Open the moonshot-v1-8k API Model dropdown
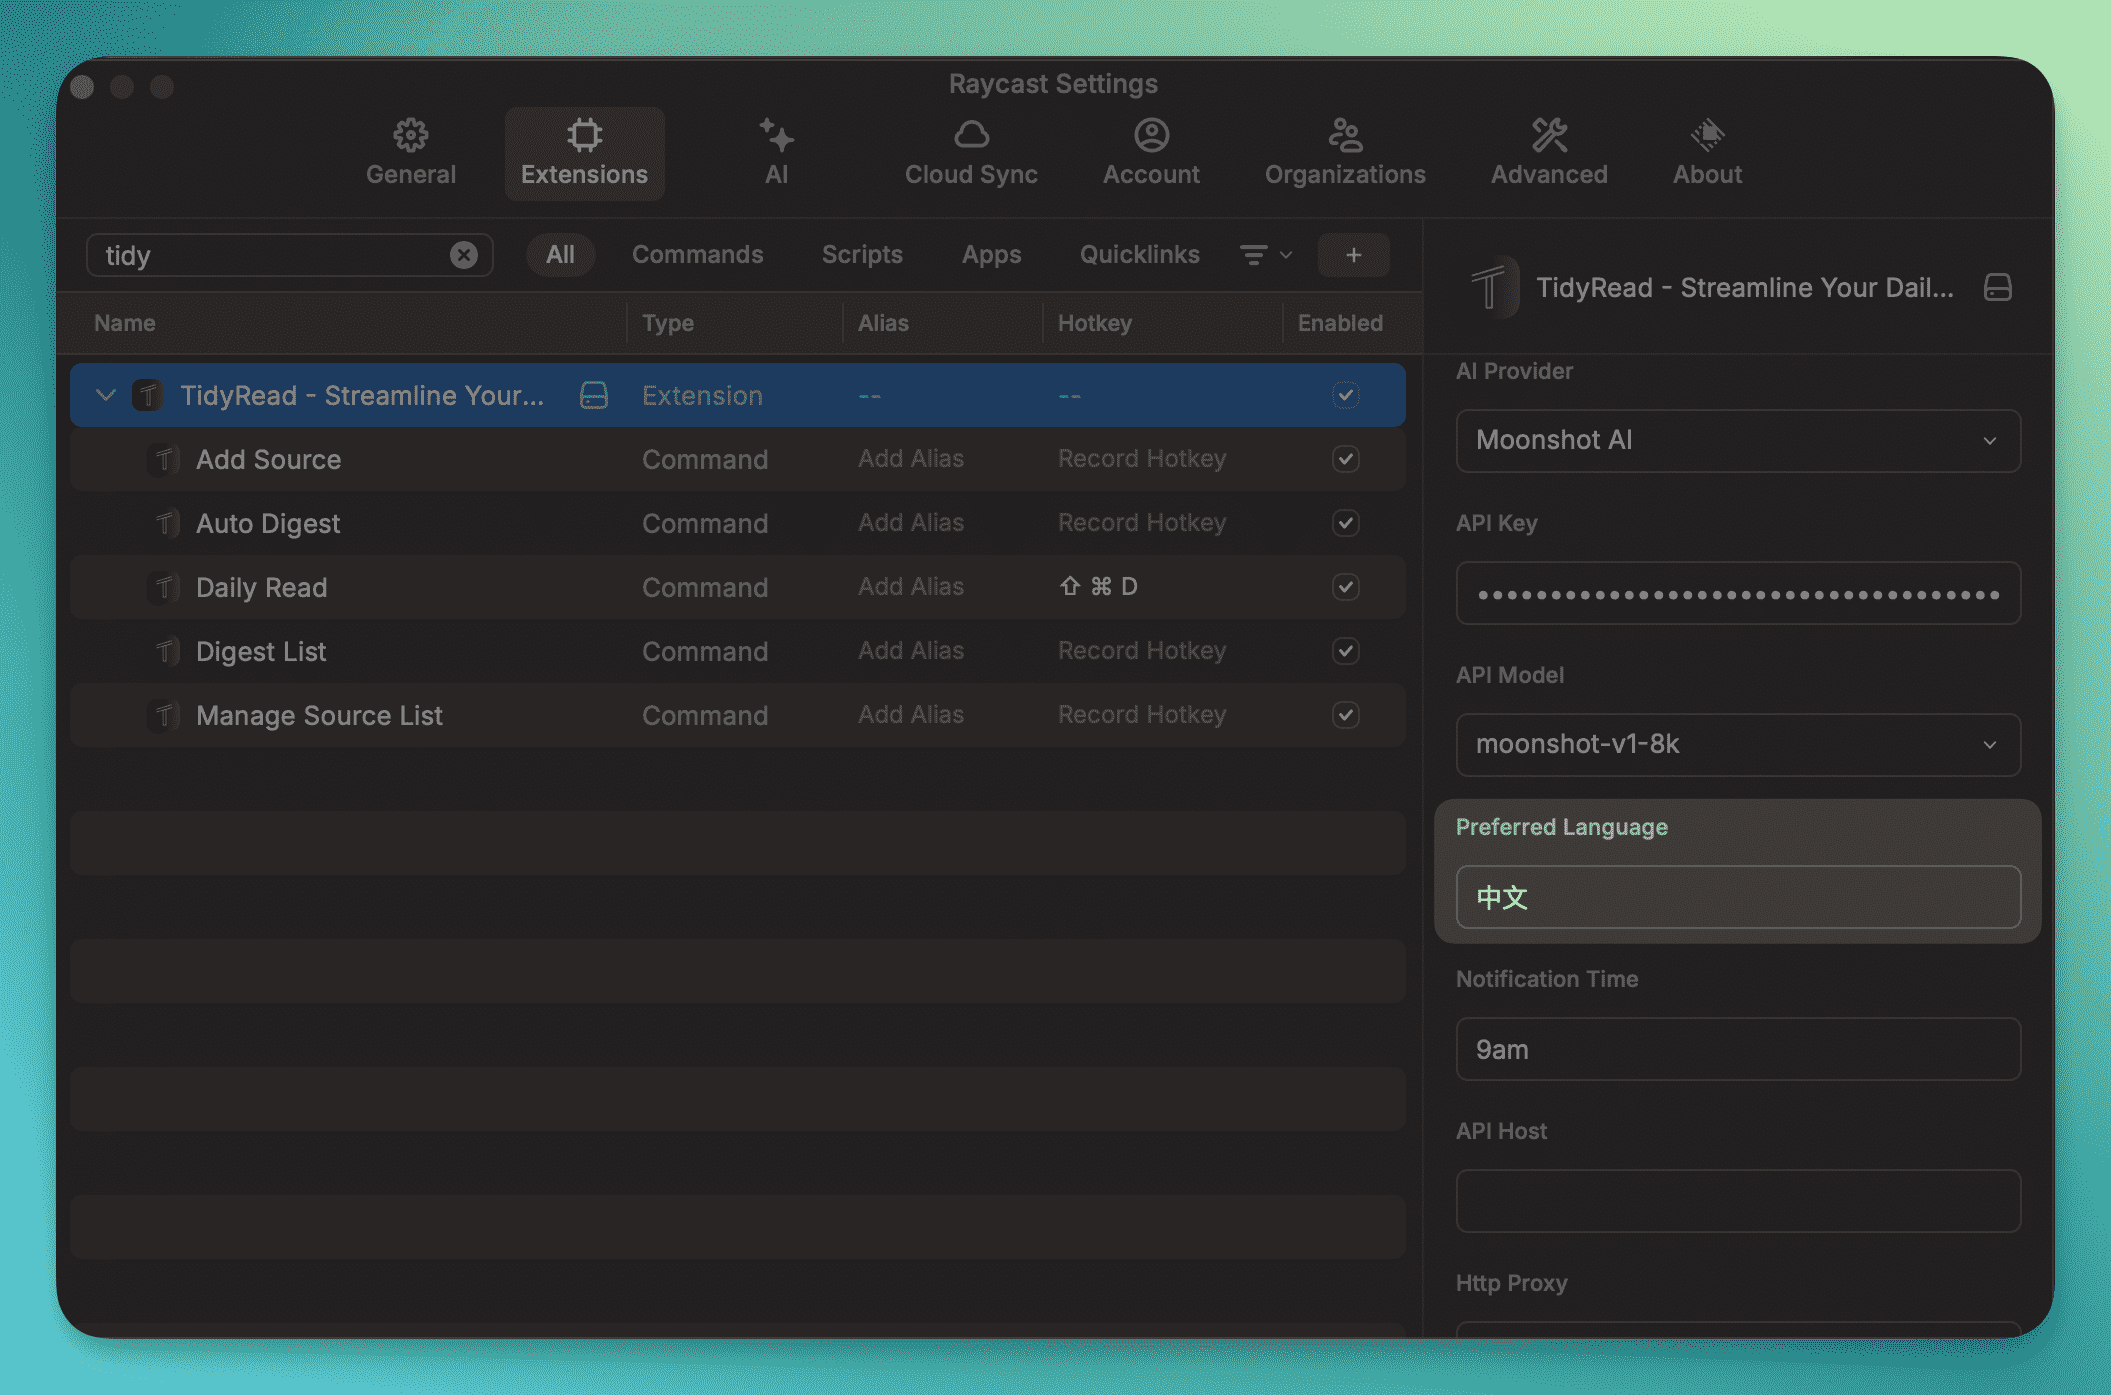Image resolution: width=2111 pixels, height=1395 pixels. coord(1737,745)
